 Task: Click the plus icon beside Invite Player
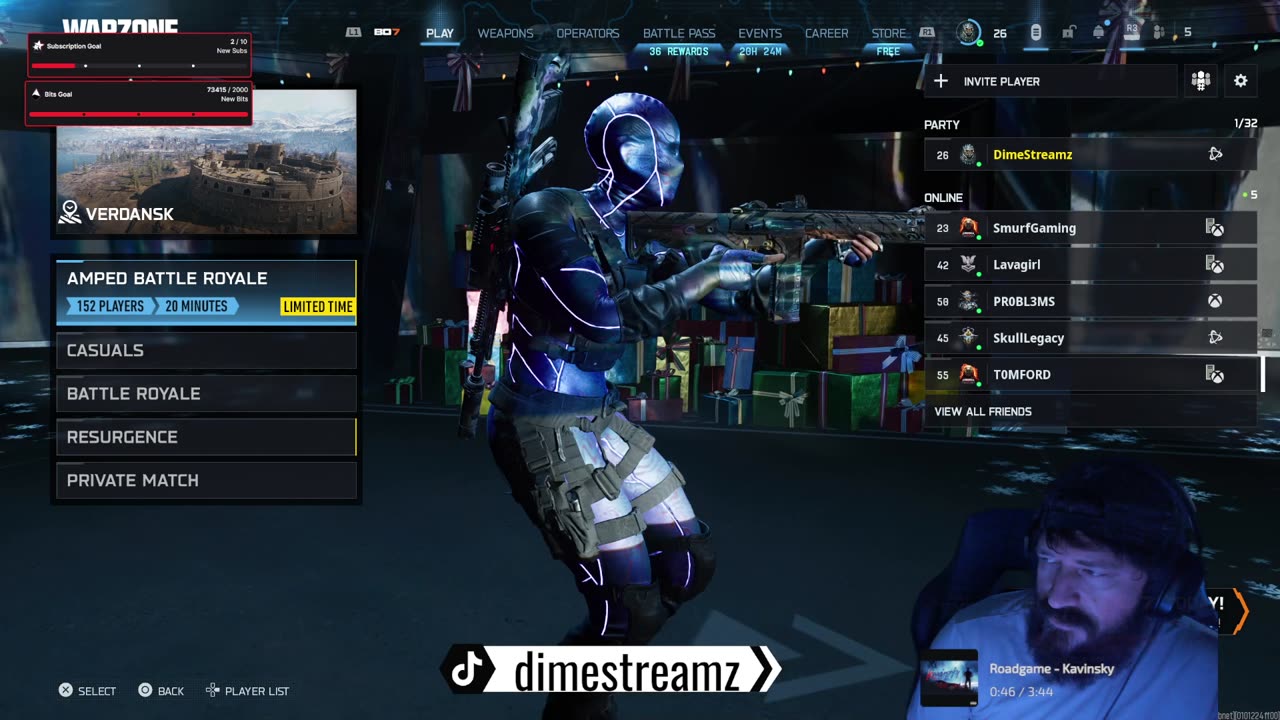click(941, 81)
